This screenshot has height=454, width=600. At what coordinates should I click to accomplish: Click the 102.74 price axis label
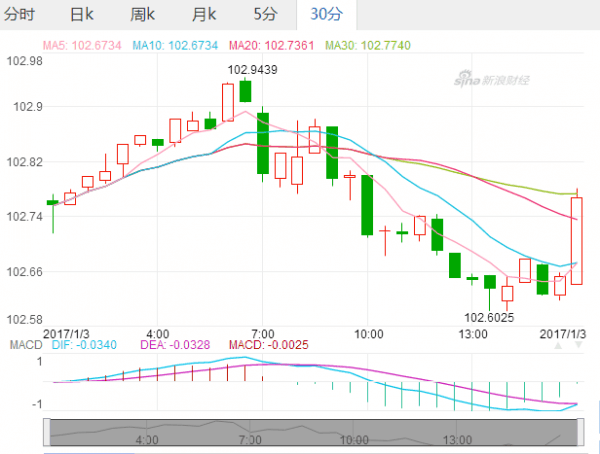pos(25,217)
